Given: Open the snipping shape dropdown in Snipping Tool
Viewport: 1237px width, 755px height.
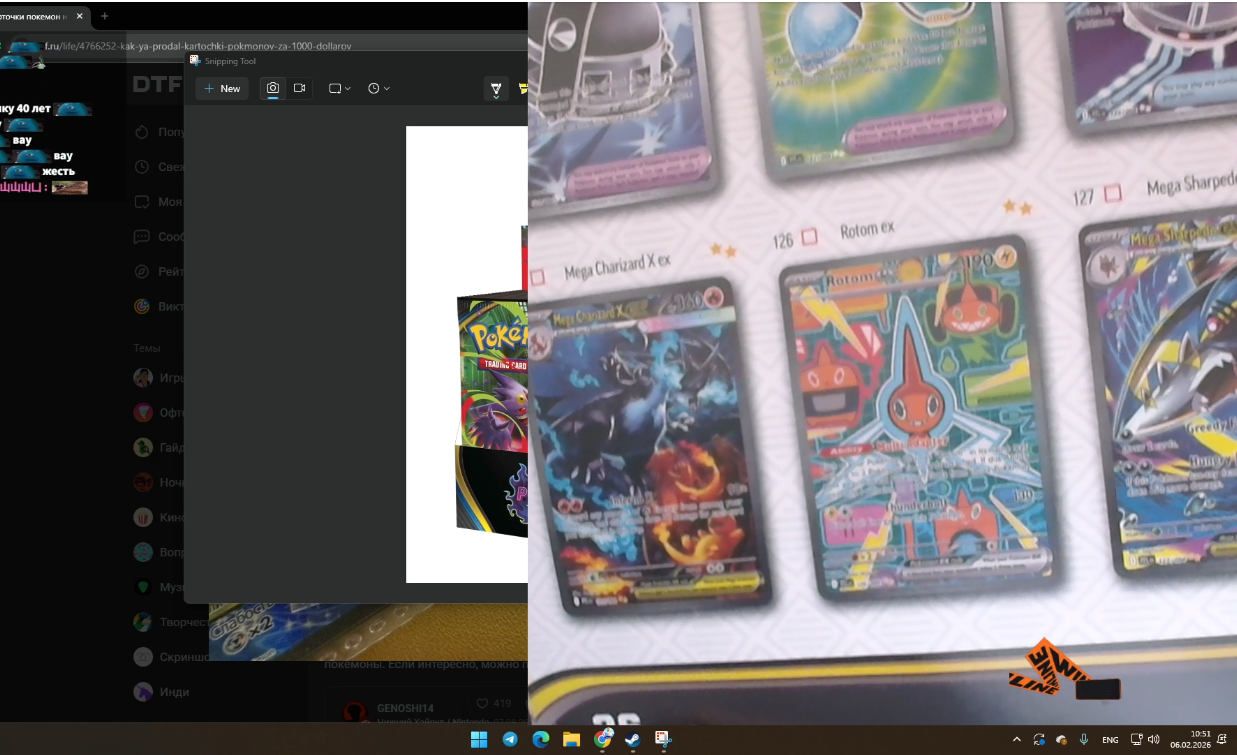Looking at the screenshot, I should coord(340,88).
